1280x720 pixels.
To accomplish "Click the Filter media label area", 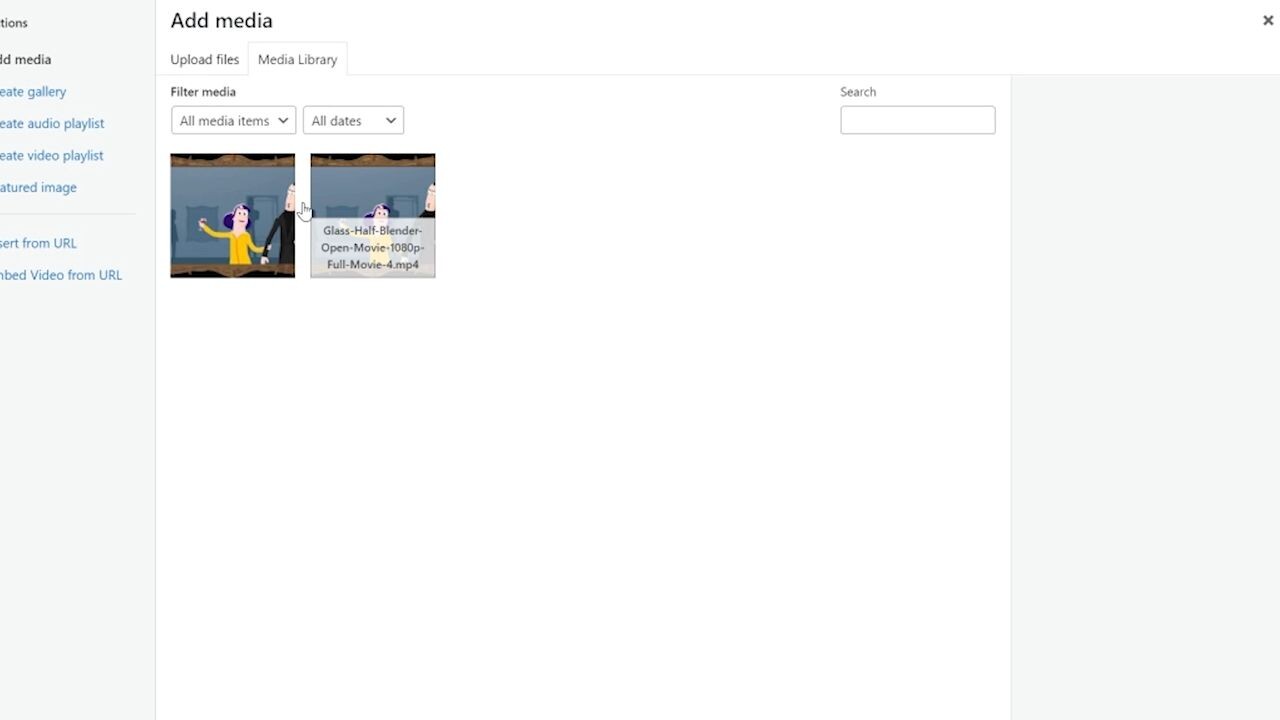I will click(203, 91).
